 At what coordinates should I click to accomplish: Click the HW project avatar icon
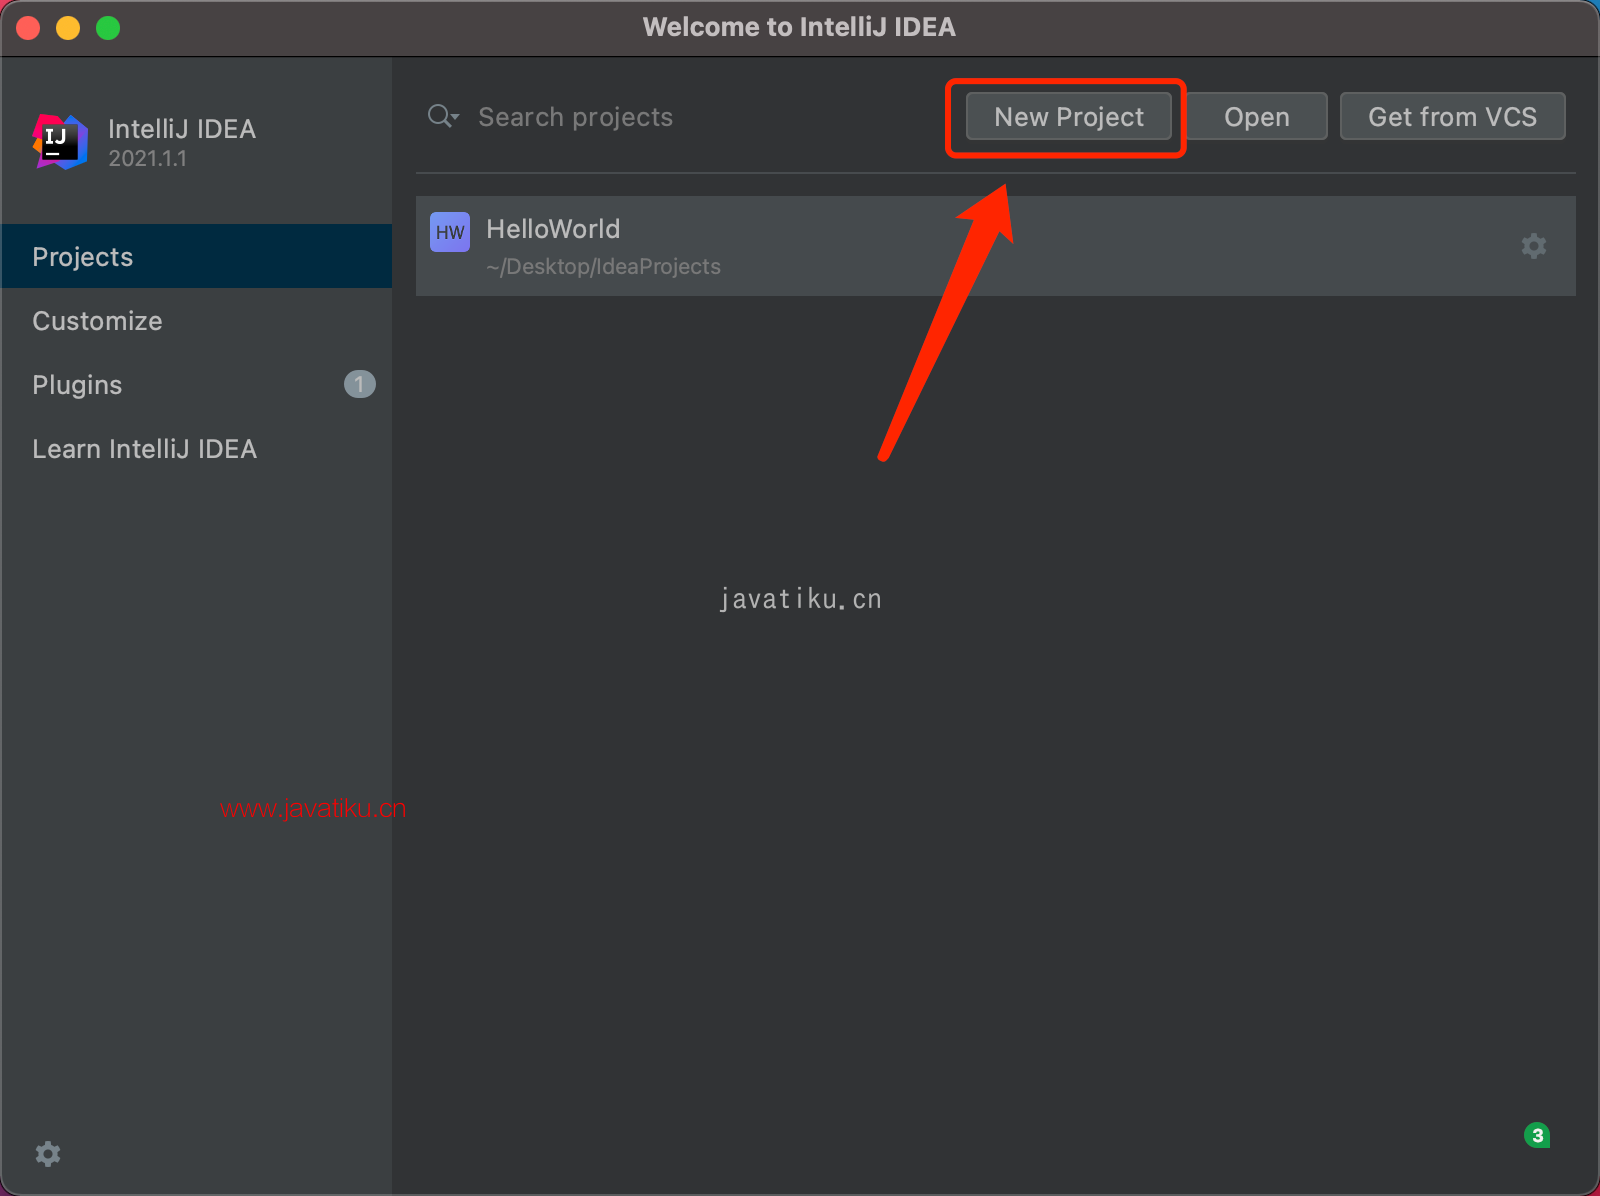[450, 232]
